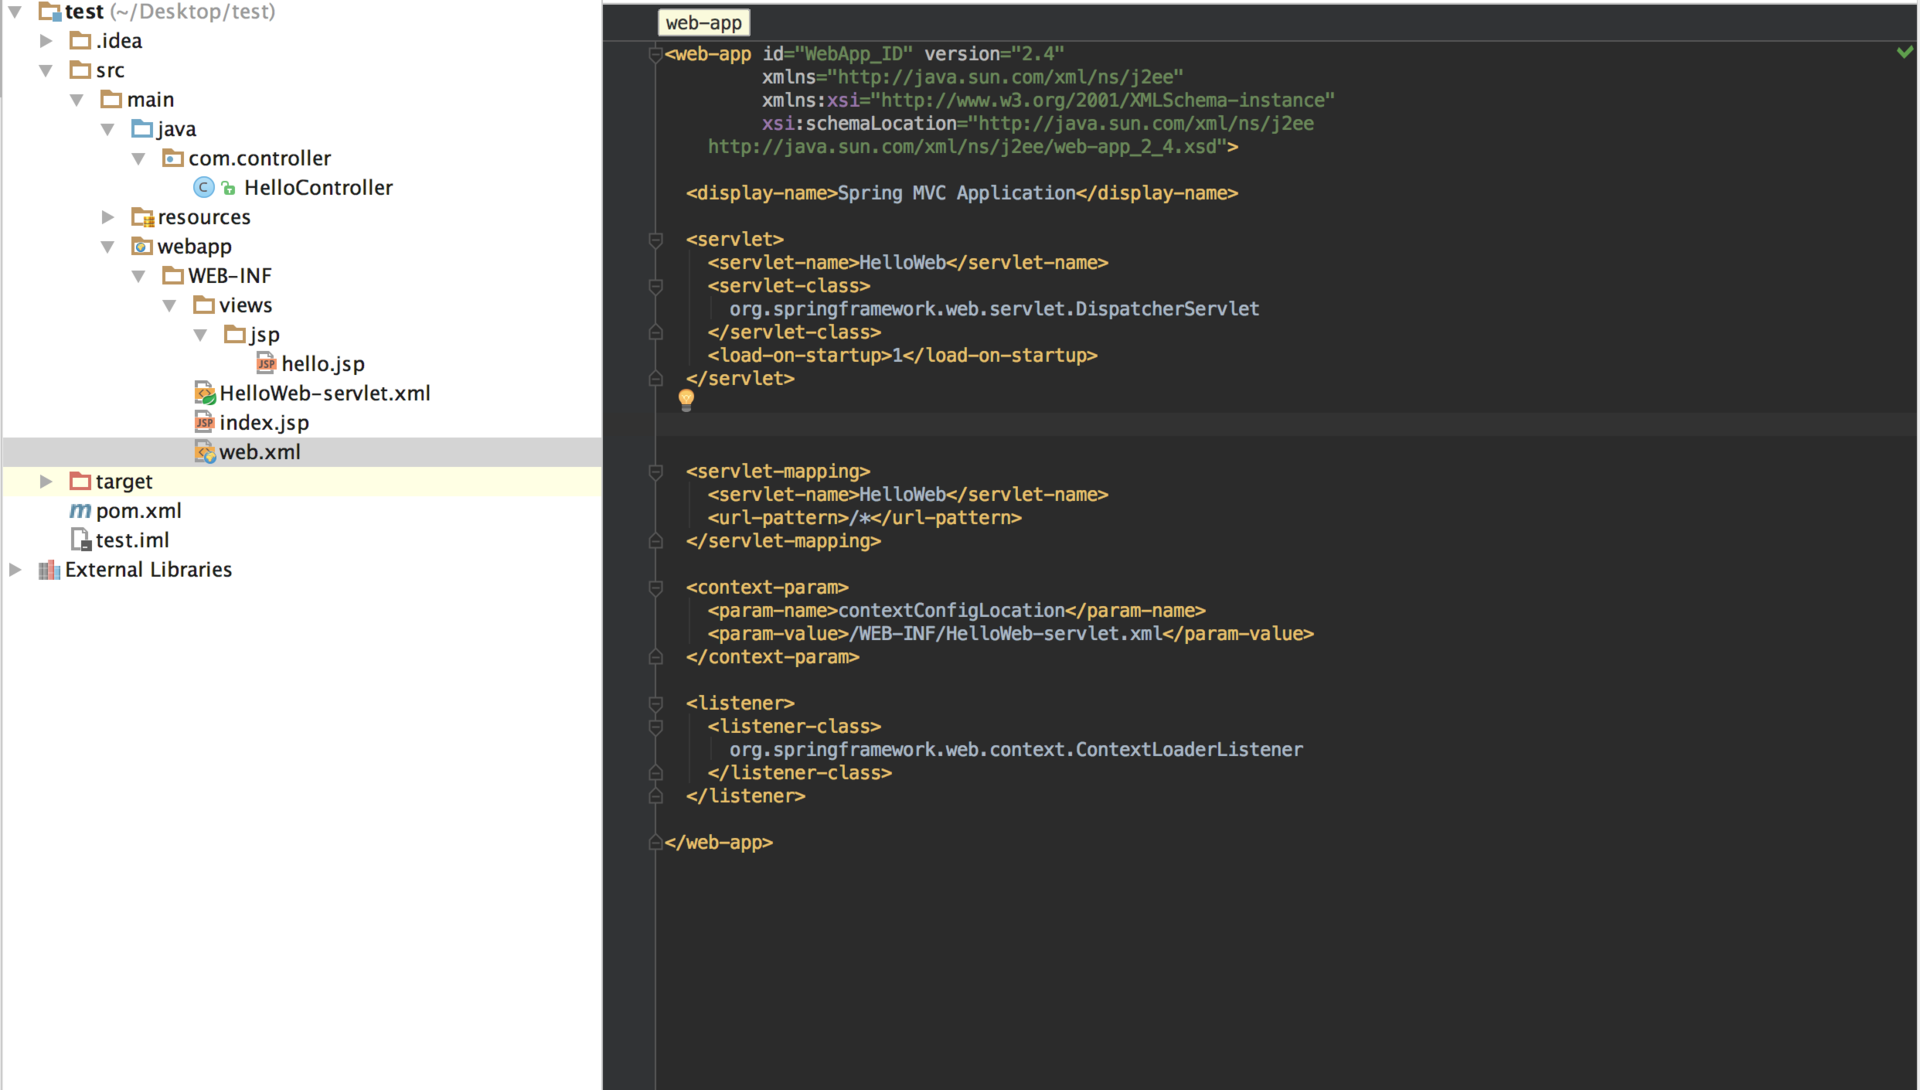This screenshot has height=1090, width=1920.
Task: Click the web.xml file icon
Action: tap(205, 452)
